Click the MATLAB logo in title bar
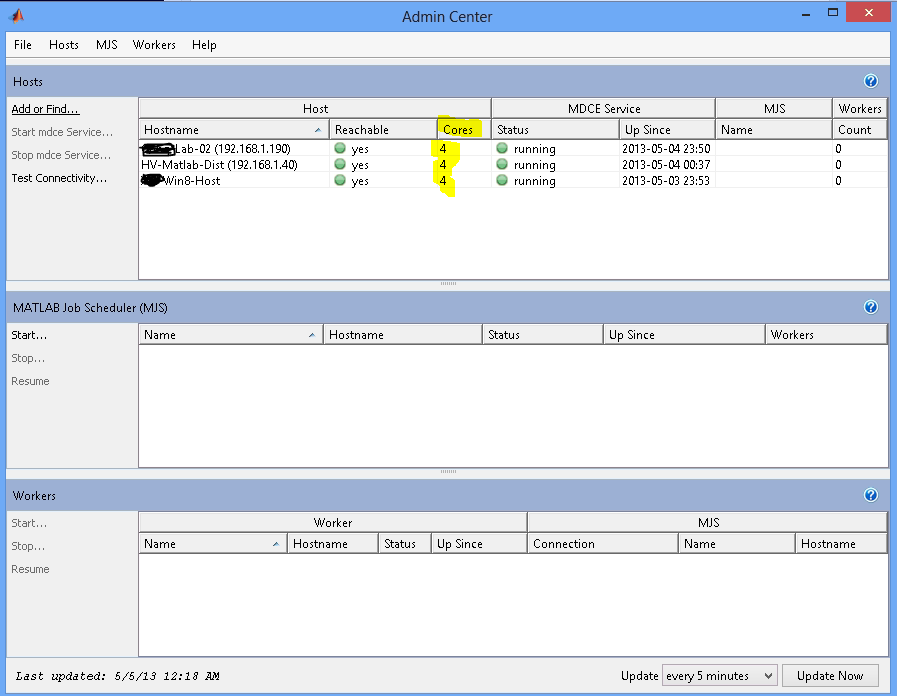The width and height of the screenshot is (897, 696). pyautogui.click(x=17, y=15)
